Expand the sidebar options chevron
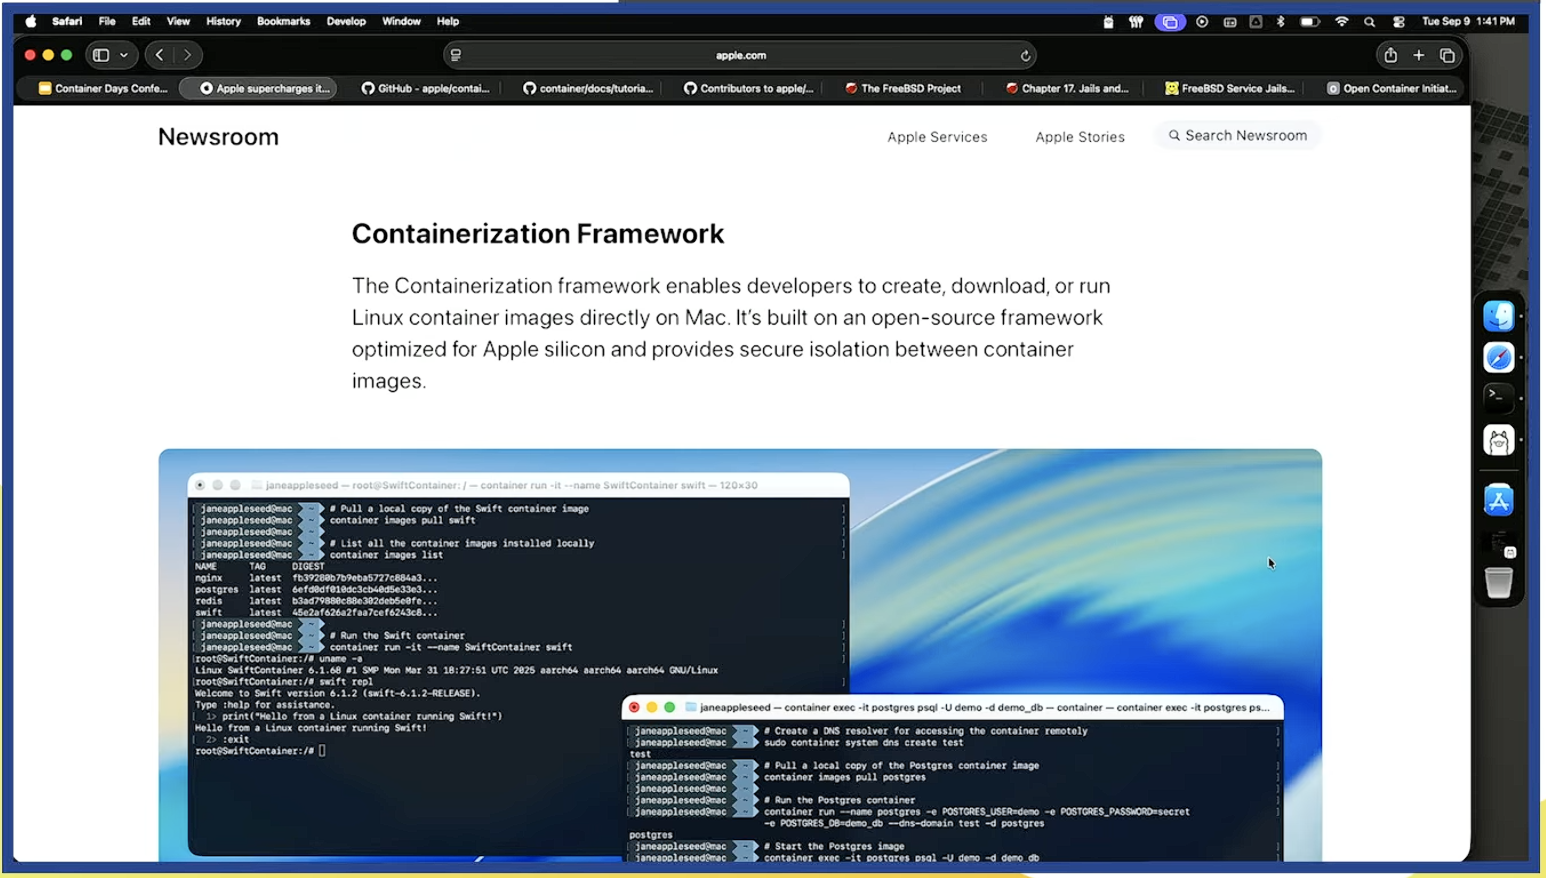The height and width of the screenshot is (878, 1546). click(124, 55)
